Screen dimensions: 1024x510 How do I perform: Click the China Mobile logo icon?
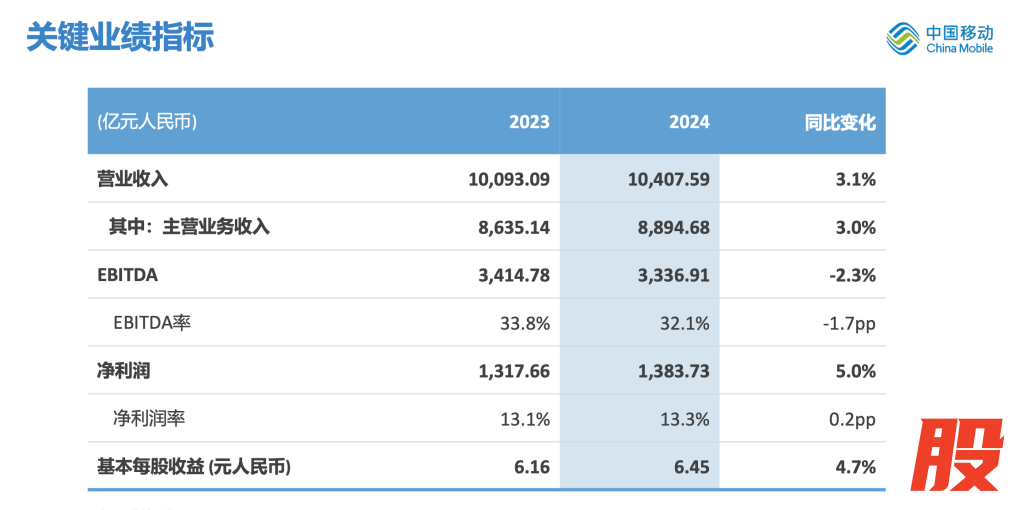click(x=902, y=39)
